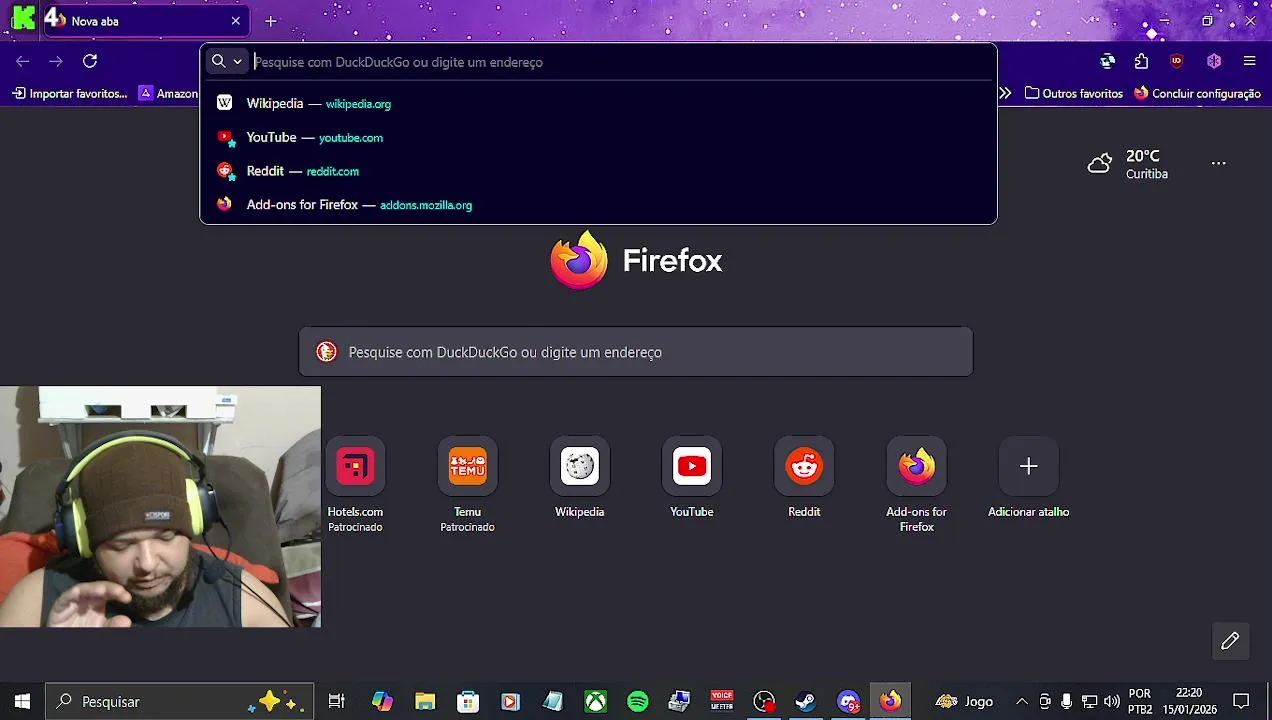Close the Nova aba tab
Viewport: 1272px width, 720px height.
pos(235,21)
